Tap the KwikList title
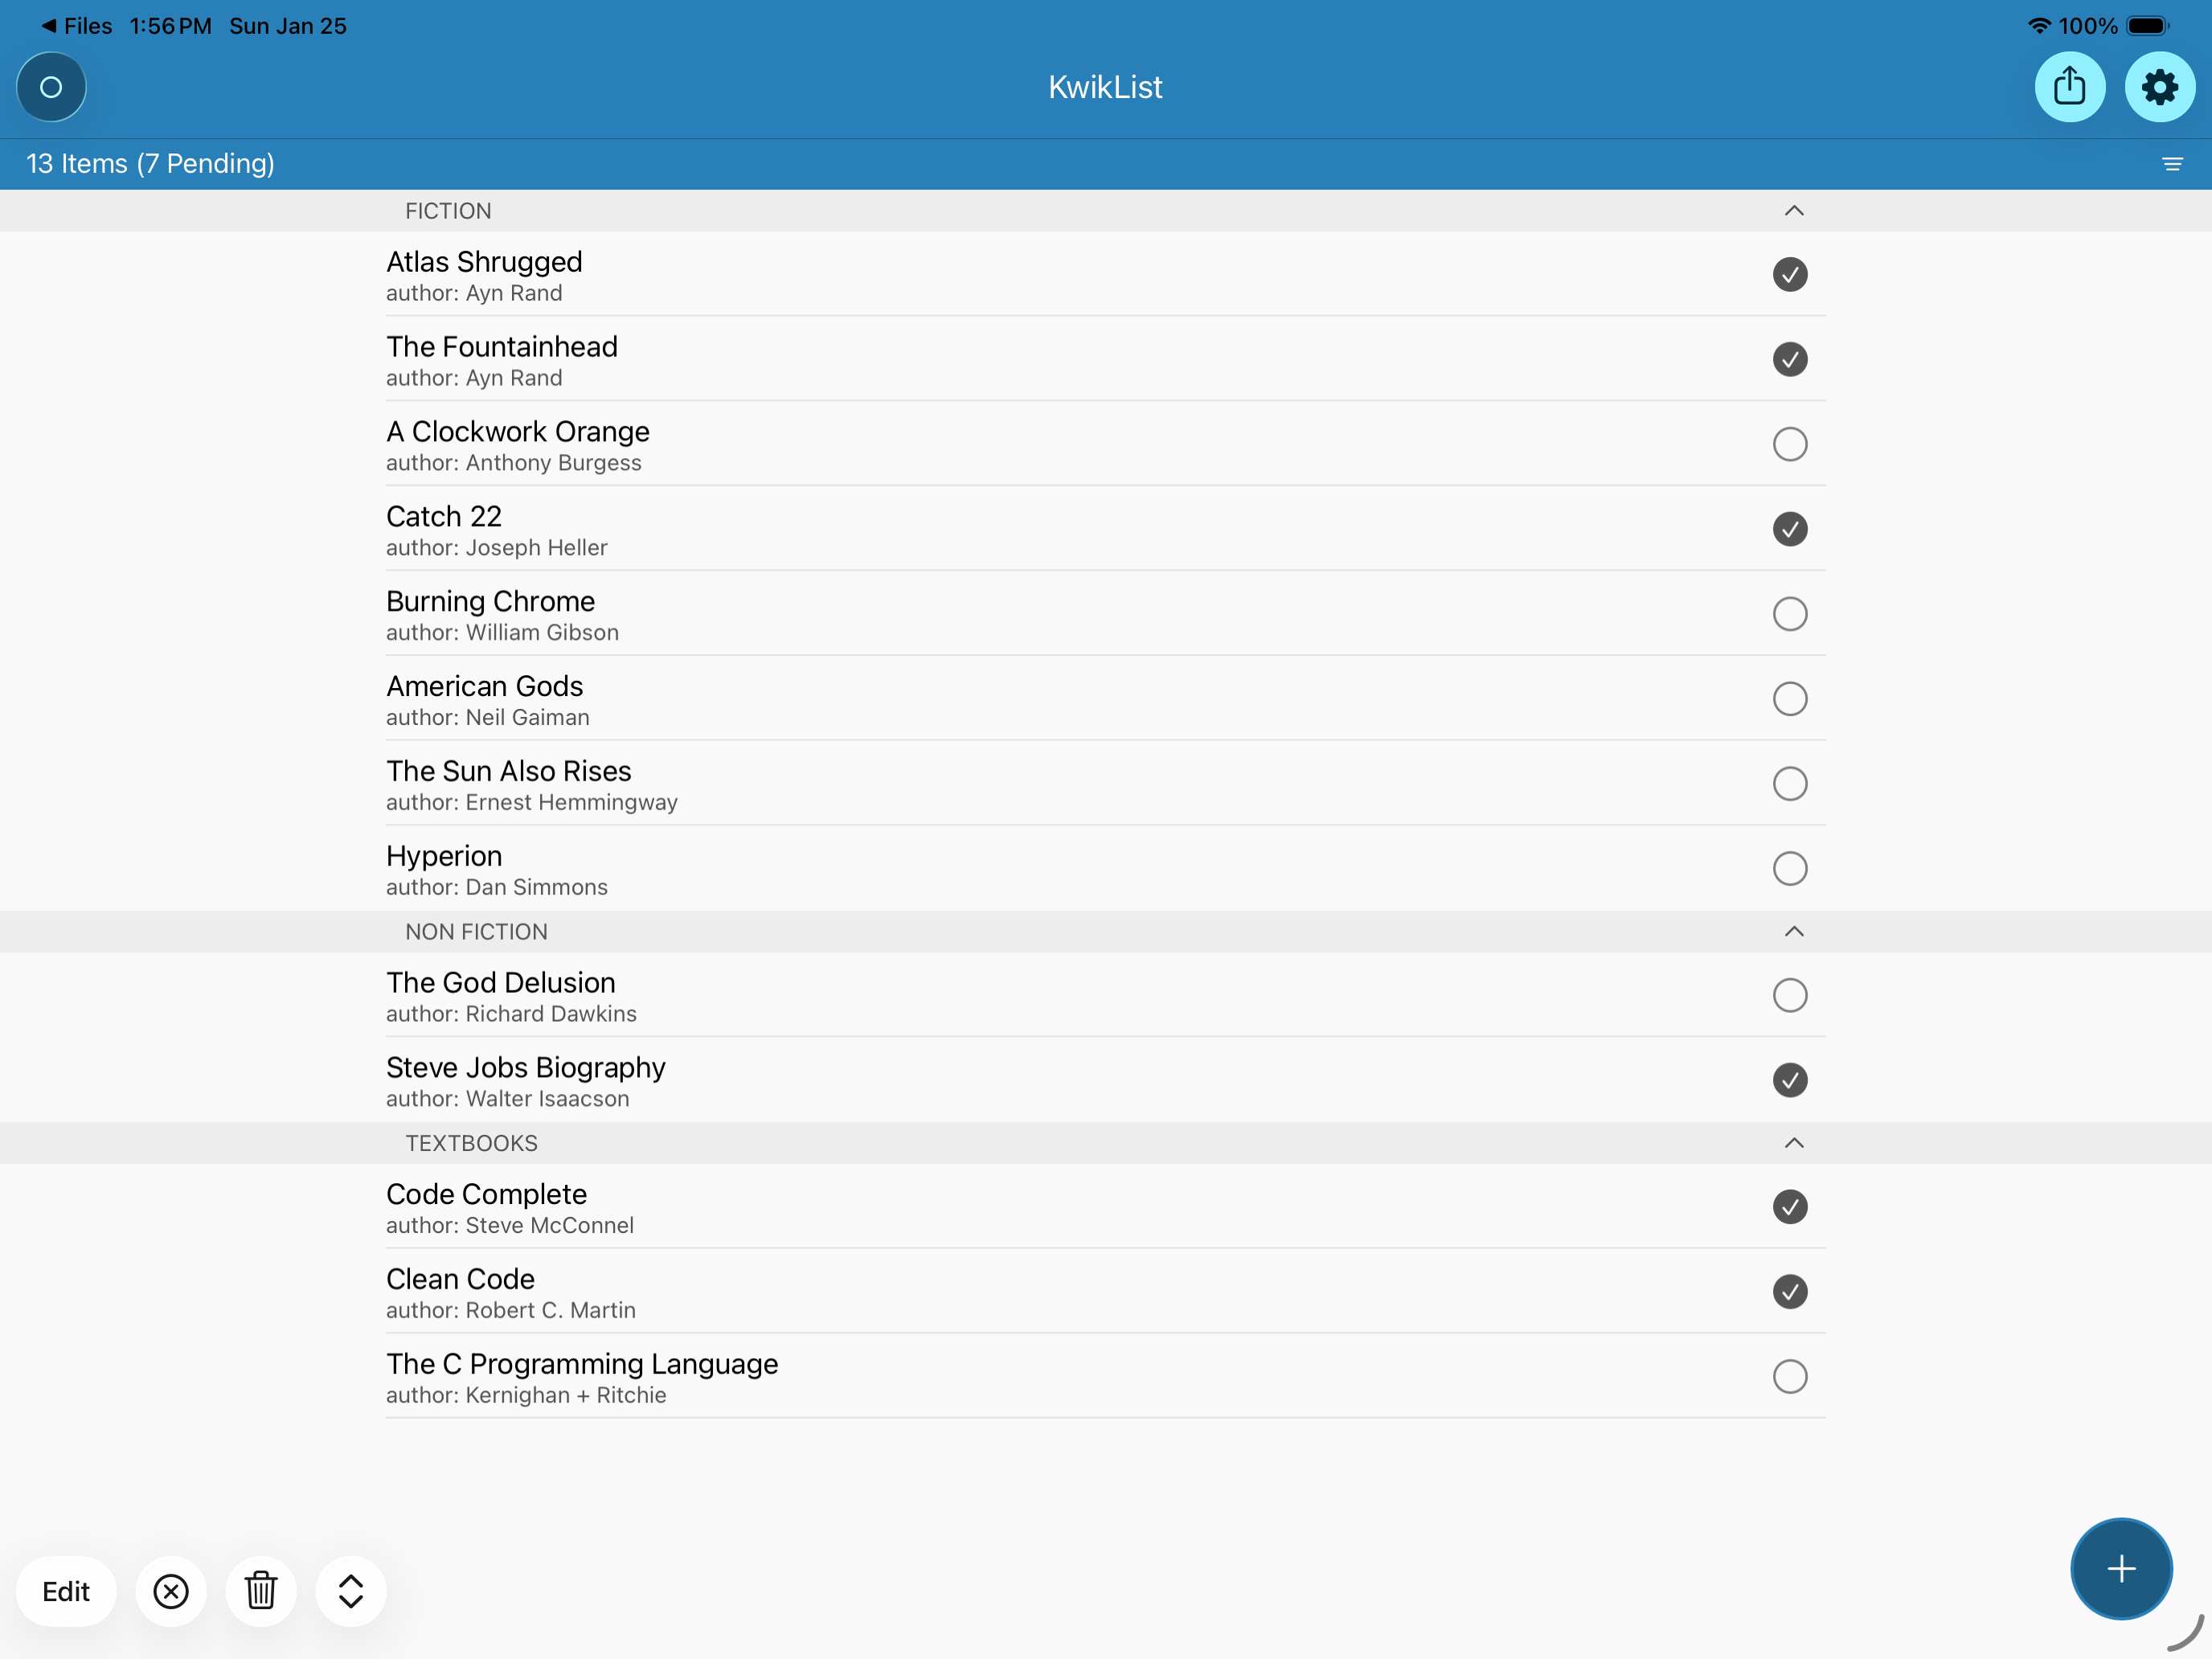2212x1659 pixels. 1104,87
